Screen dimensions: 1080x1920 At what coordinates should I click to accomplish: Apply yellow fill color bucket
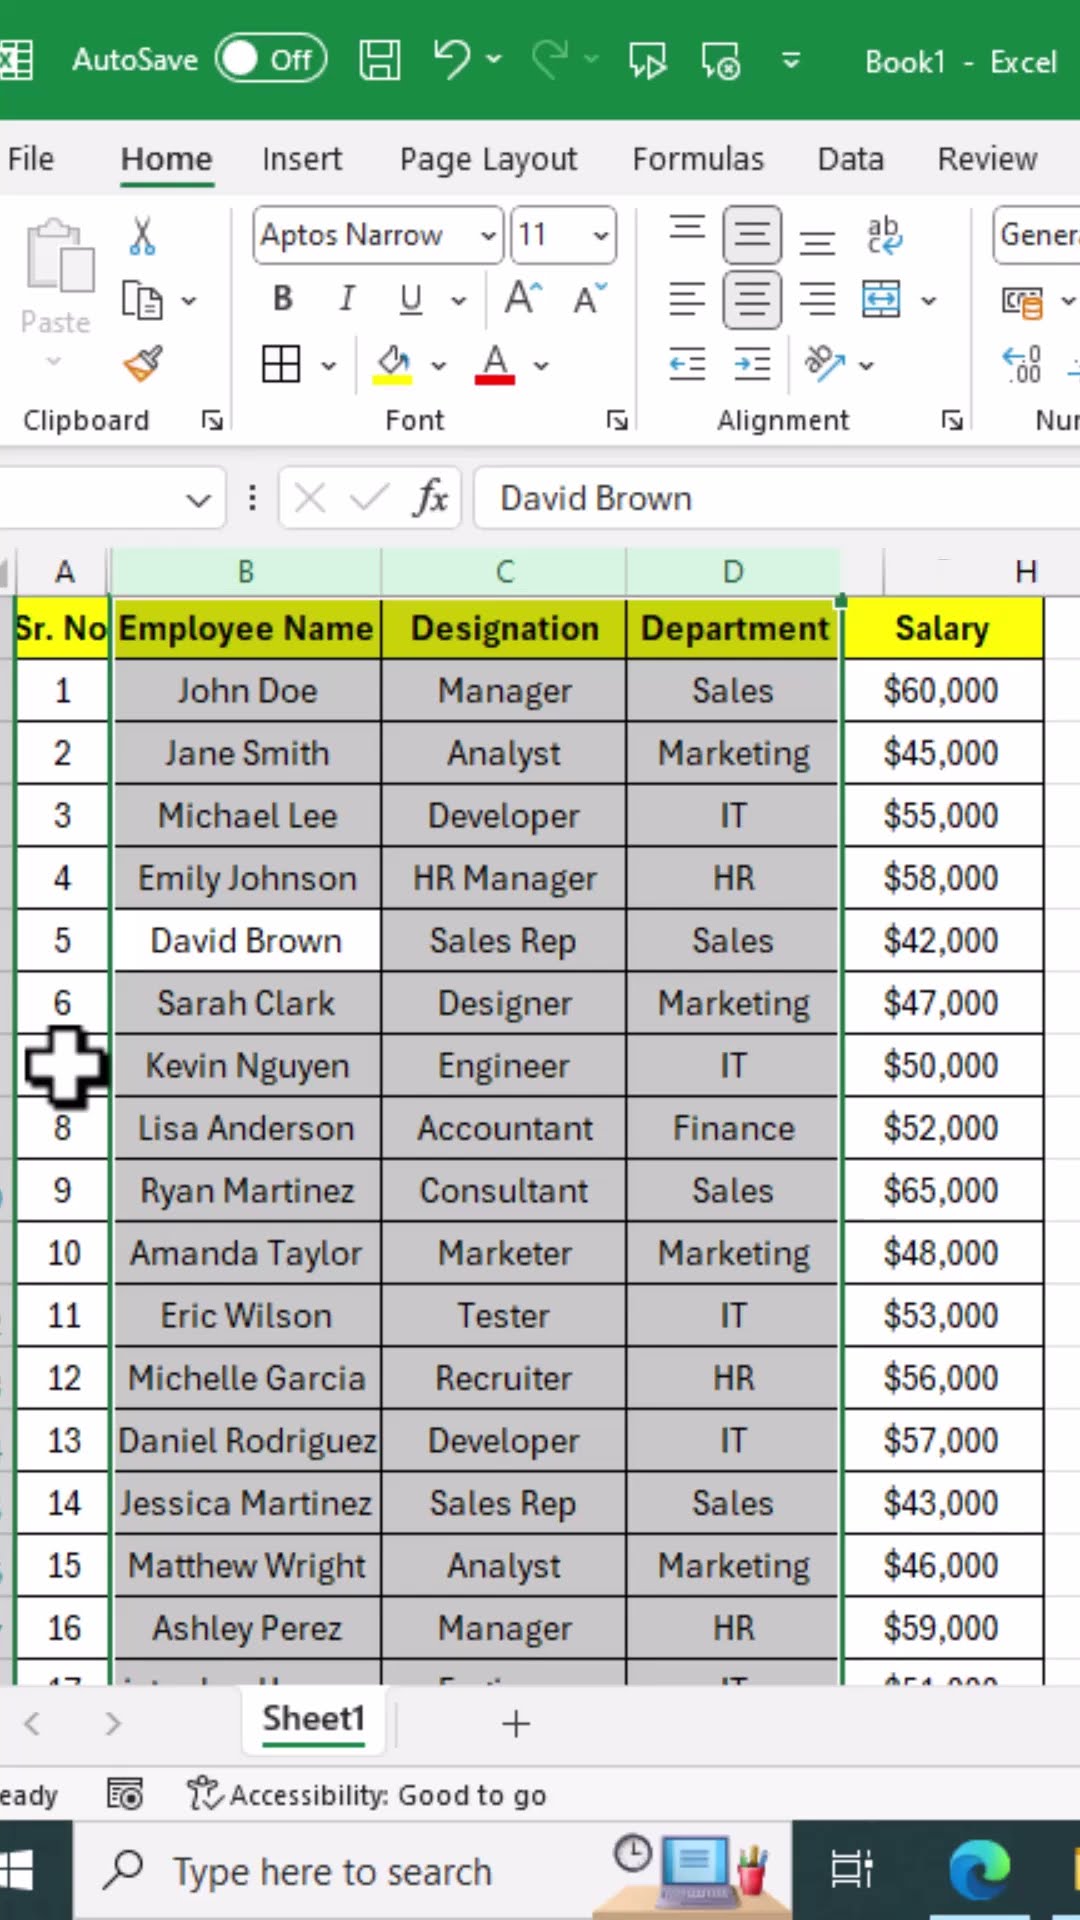(393, 364)
